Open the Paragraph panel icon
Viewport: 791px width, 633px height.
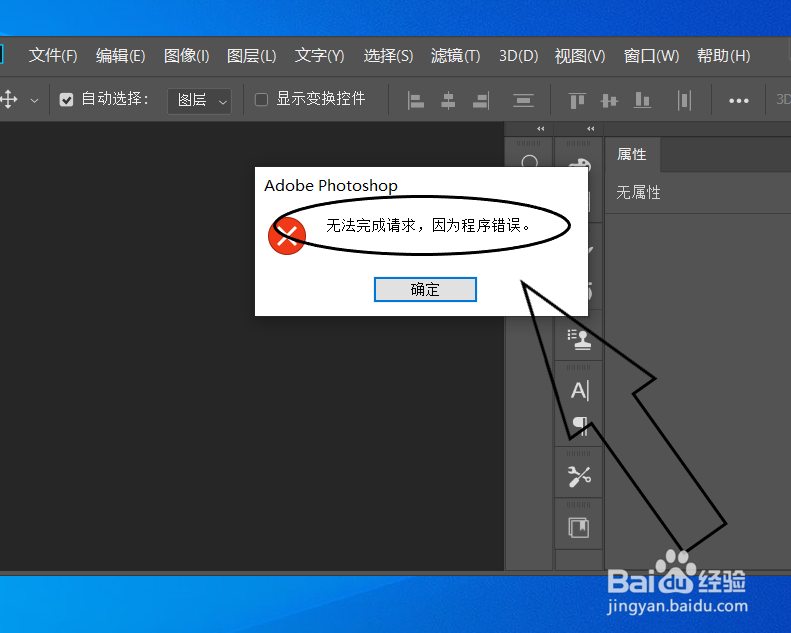pyautogui.click(x=580, y=426)
